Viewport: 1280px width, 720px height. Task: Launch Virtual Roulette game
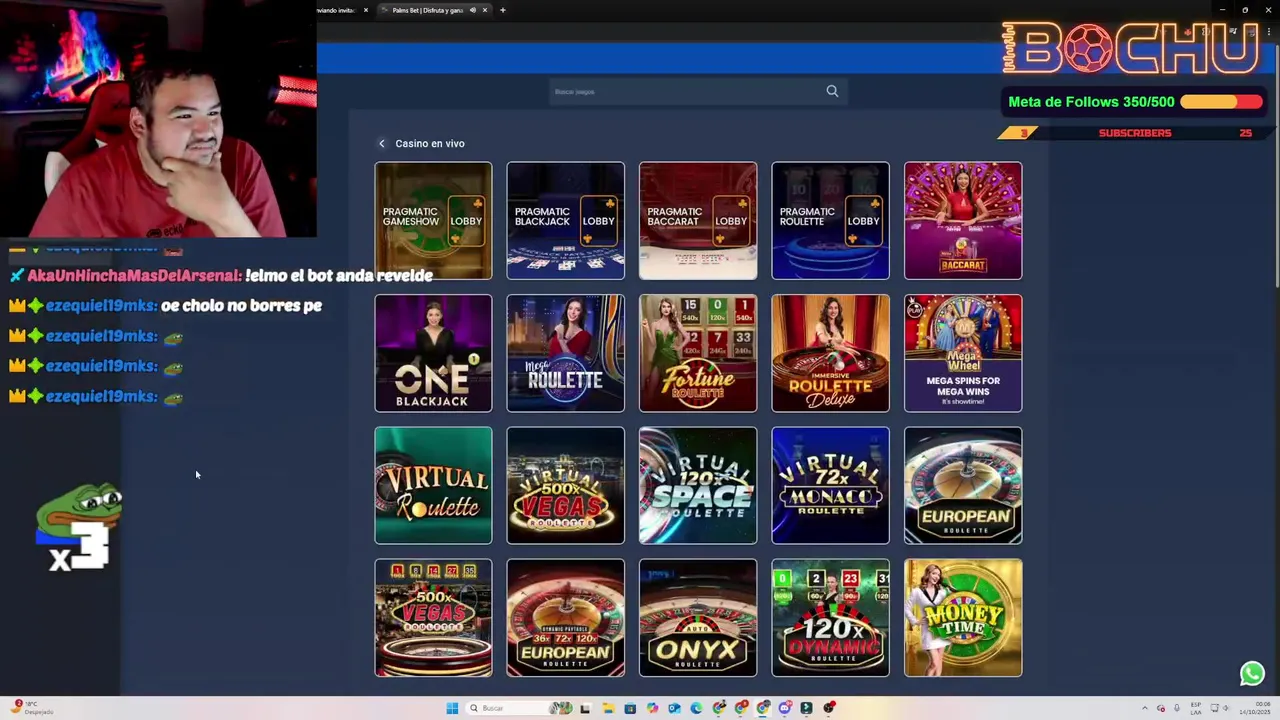tap(433, 485)
